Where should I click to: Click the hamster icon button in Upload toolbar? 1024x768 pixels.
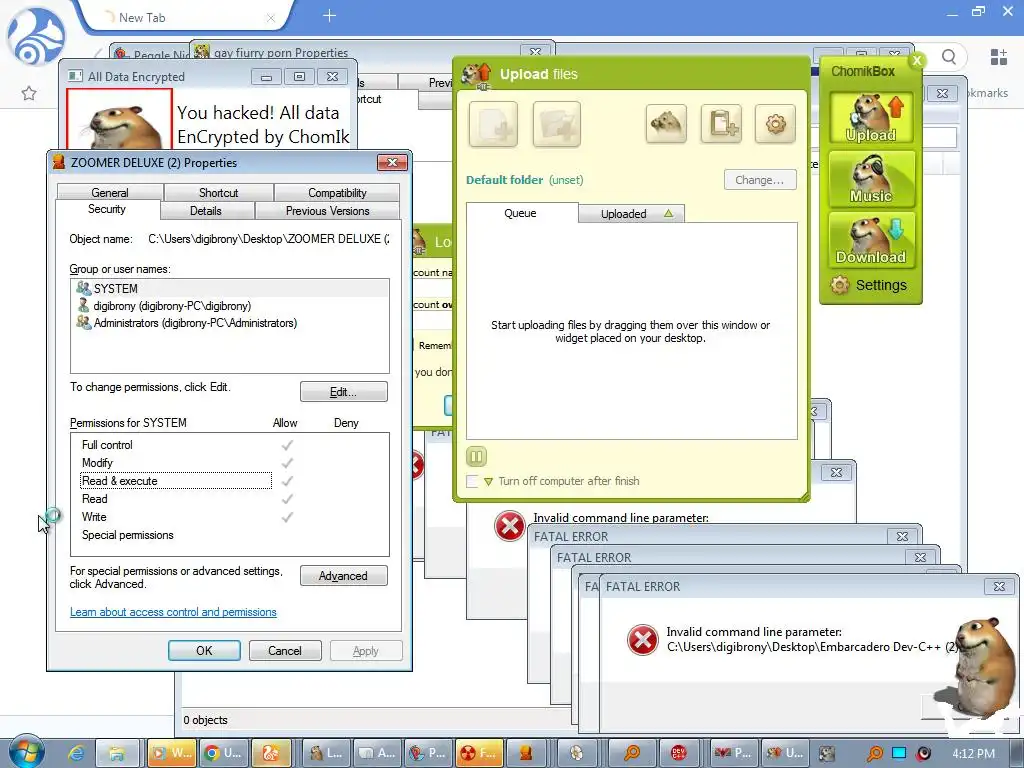point(666,123)
